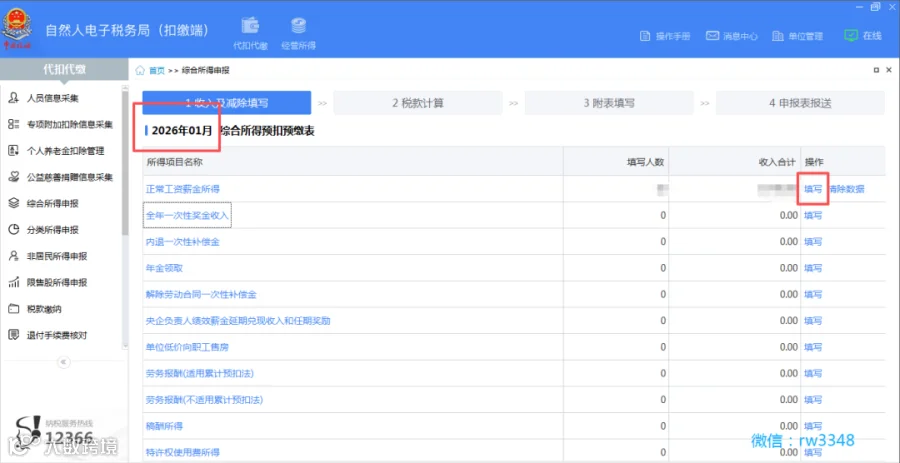Open 专项附加扣除信息采集 in sidebar

70,124
